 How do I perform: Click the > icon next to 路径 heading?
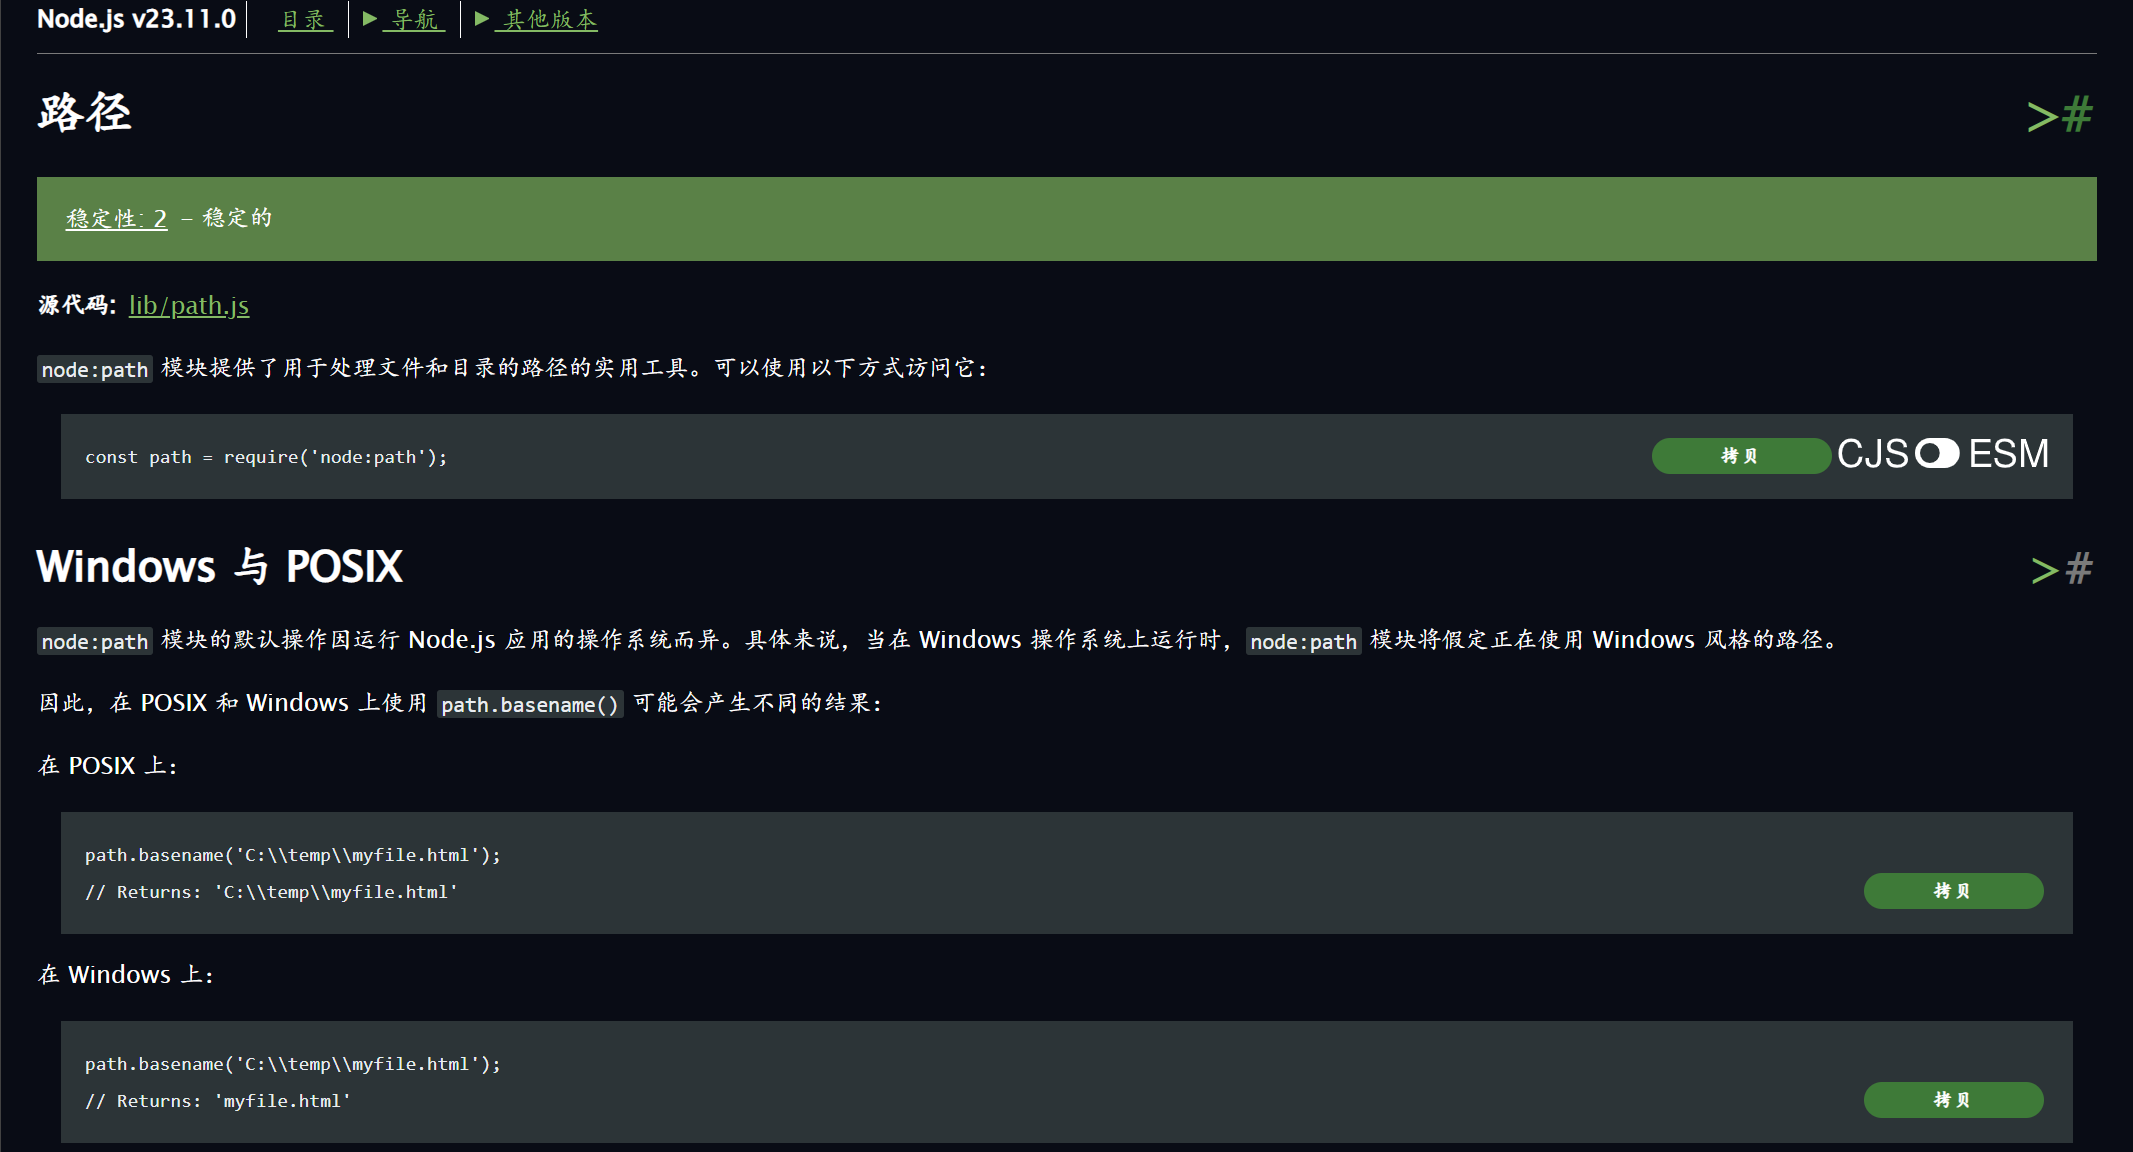pos(2040,114)
